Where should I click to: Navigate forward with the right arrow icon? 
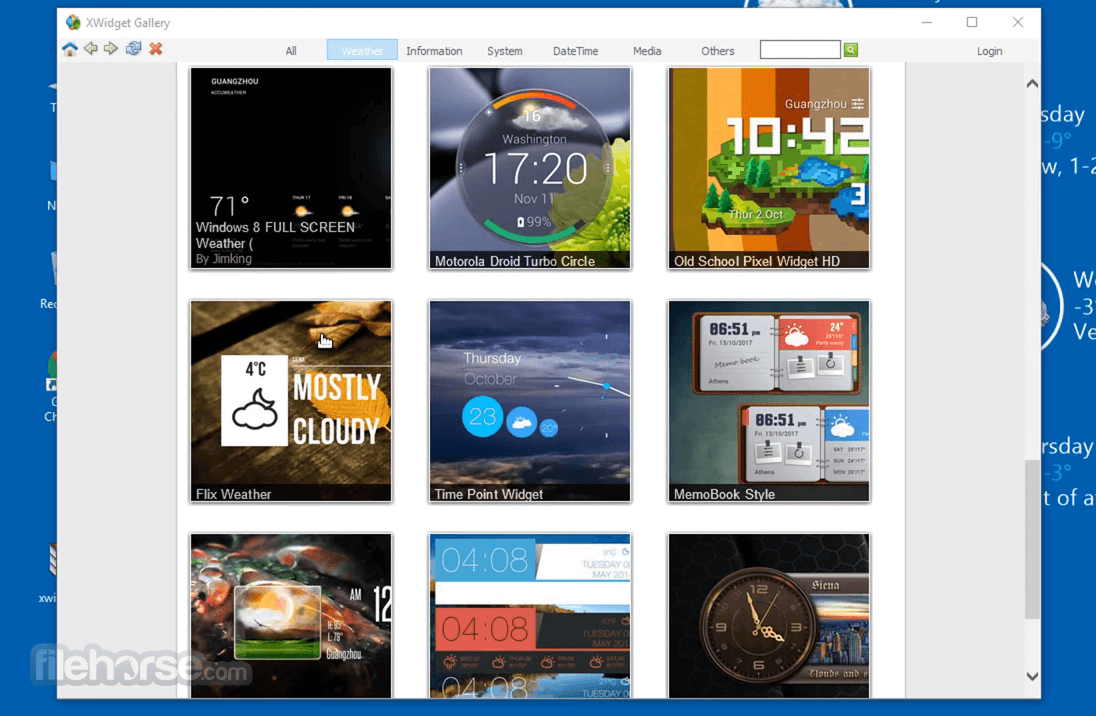(x=111, y=48)
